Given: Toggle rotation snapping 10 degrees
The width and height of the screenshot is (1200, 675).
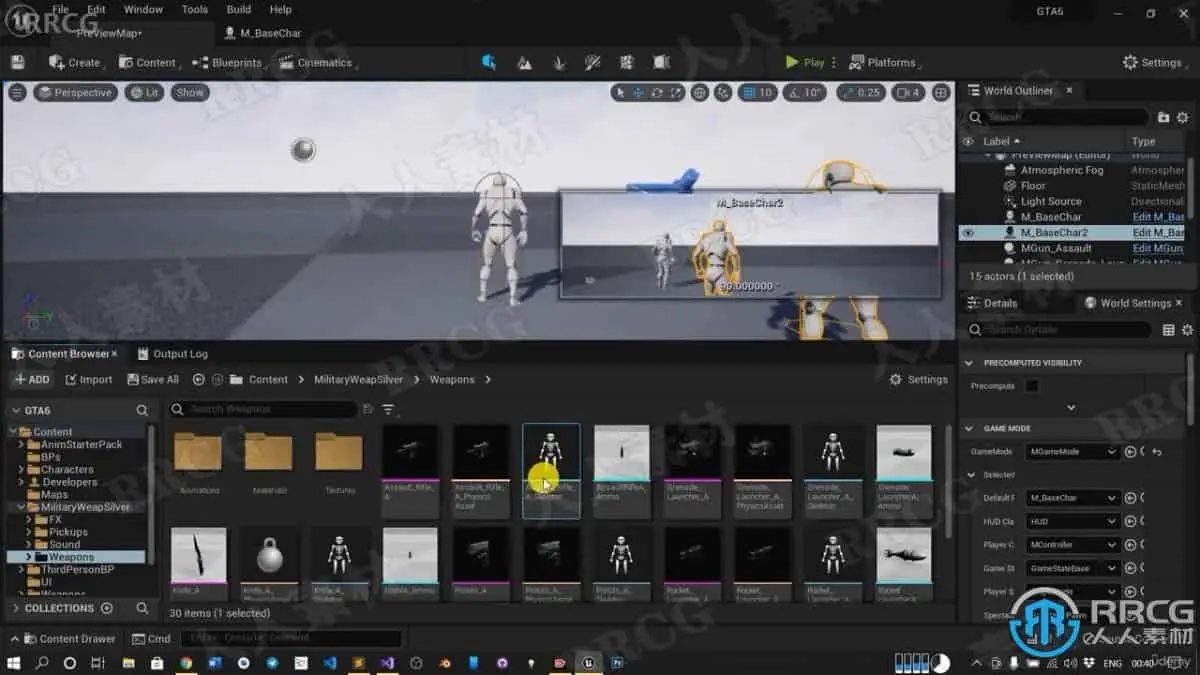Looking at the screenshot, I should 805,92.
